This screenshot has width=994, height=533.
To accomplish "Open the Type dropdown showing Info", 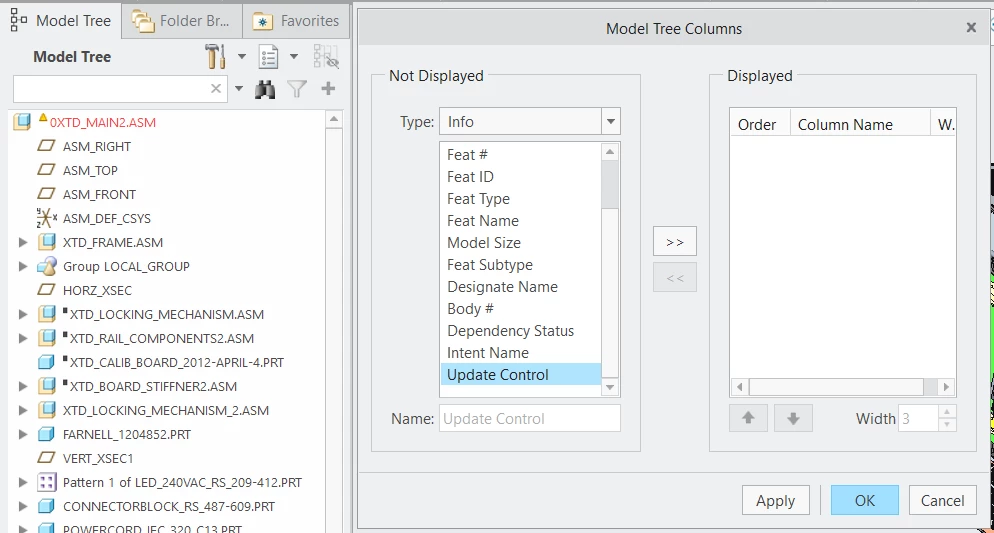I will pos(529,121).
